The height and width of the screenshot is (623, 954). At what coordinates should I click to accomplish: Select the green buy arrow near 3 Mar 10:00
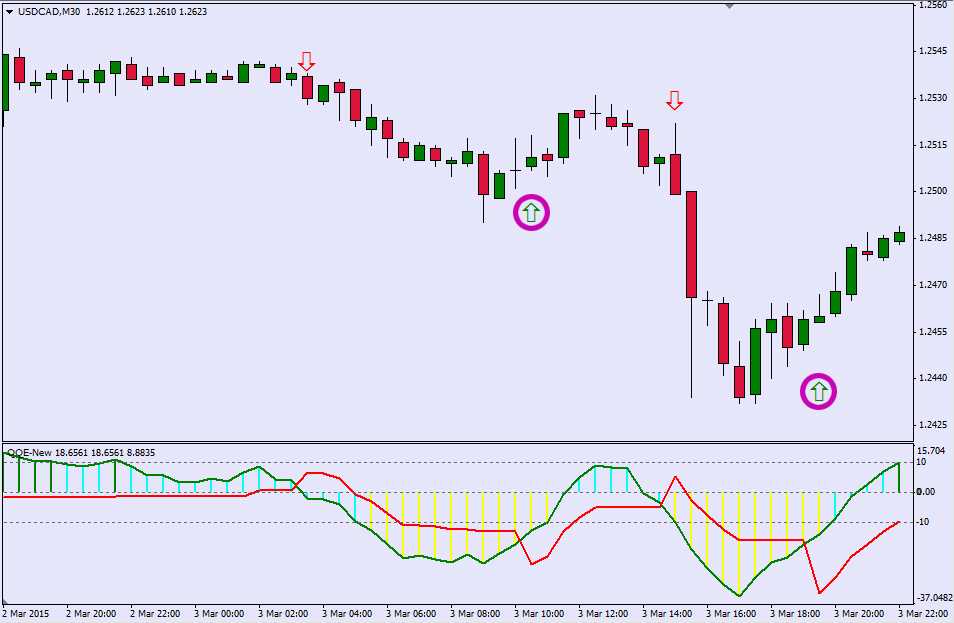531,212
